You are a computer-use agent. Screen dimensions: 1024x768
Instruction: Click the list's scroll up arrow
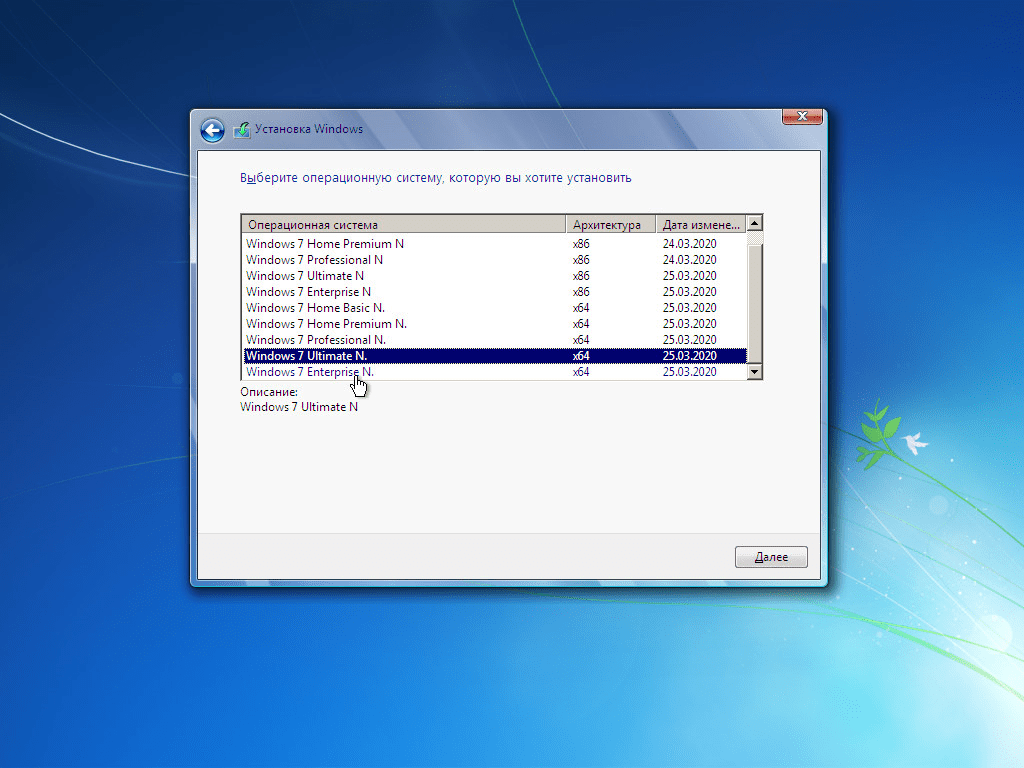pos(754,223)
